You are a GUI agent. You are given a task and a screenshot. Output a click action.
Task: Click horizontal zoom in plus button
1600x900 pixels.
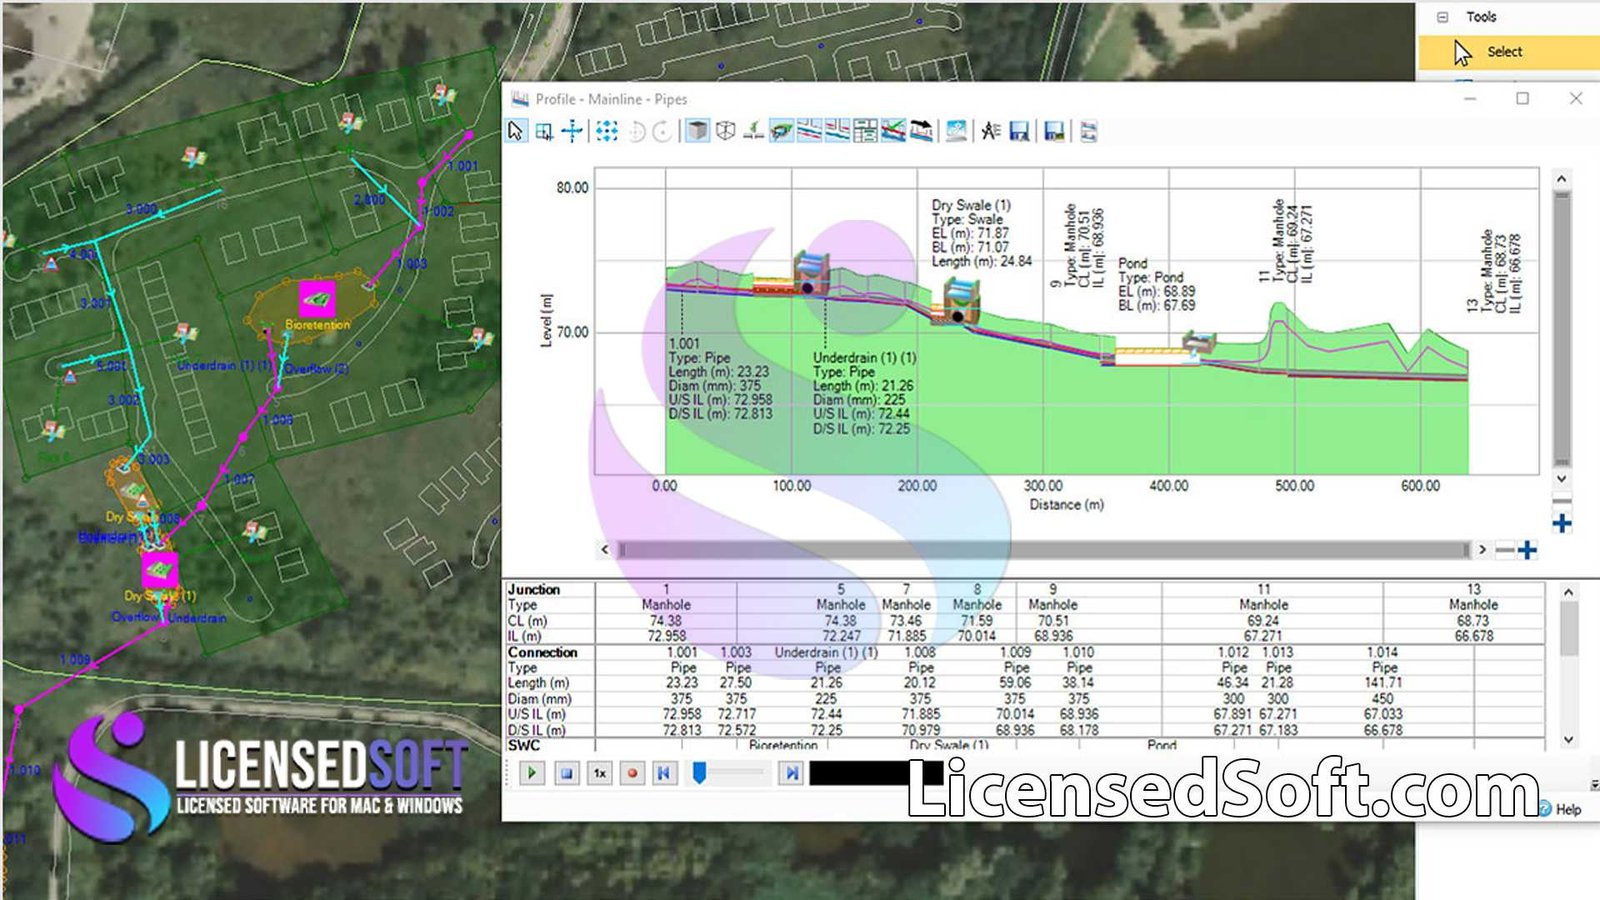[x=1527, y=550]
